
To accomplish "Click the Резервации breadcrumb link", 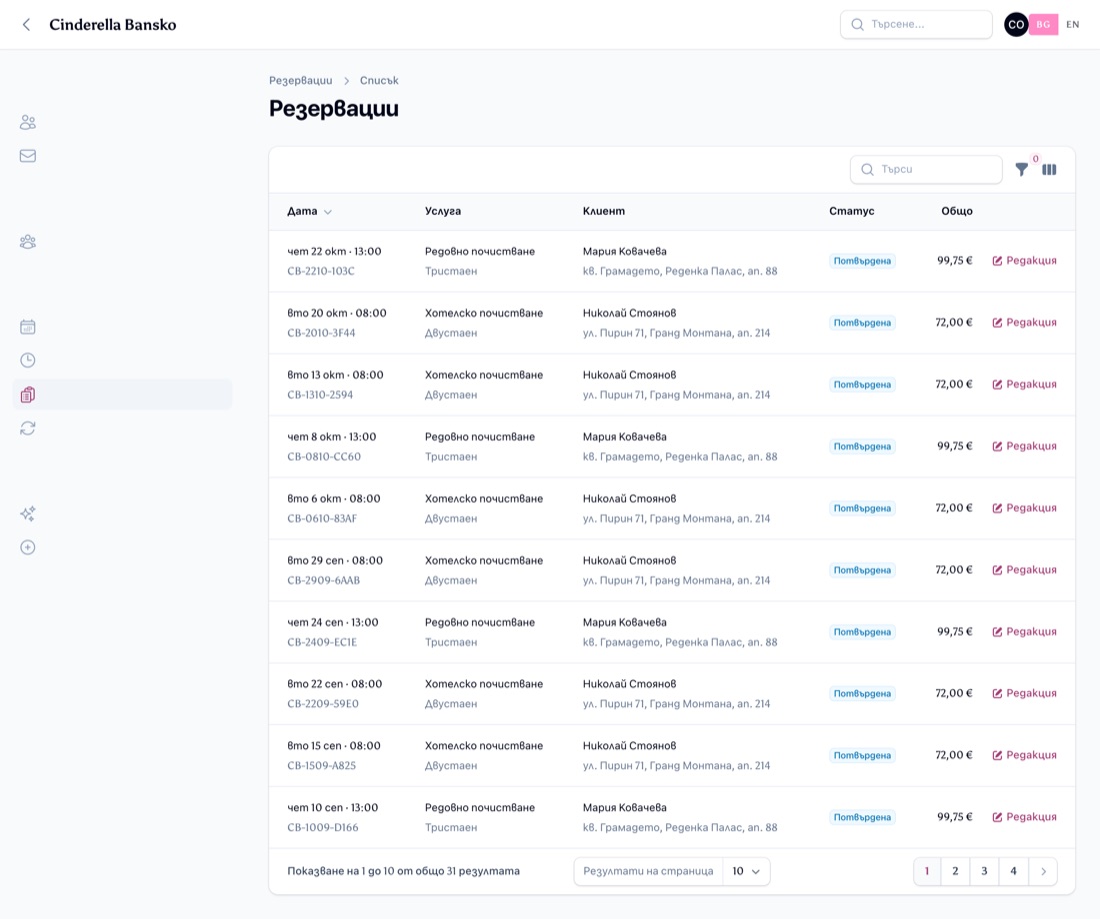I will click(300, 80).
